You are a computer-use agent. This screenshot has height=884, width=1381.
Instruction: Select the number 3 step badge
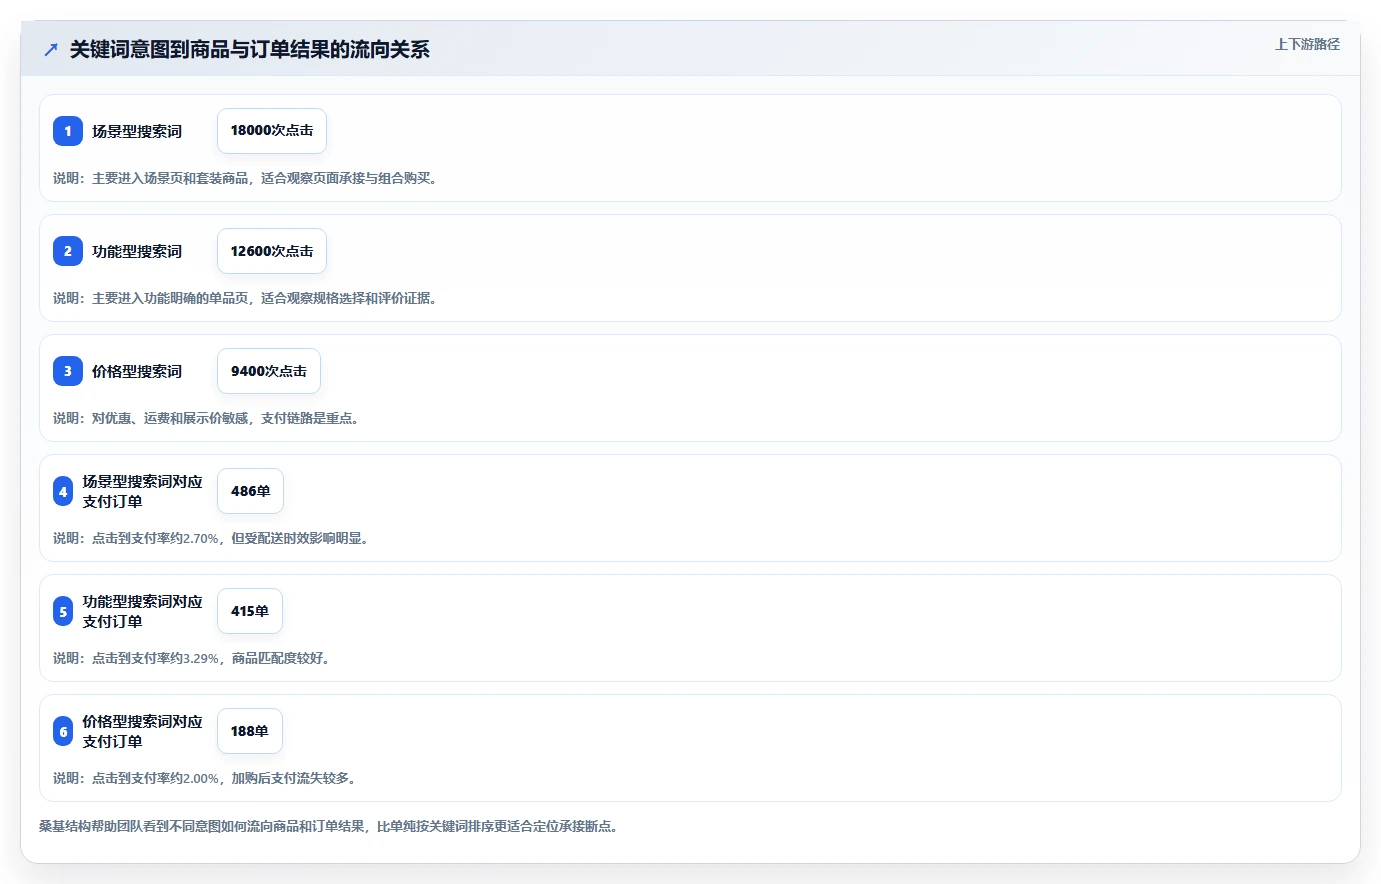68,371
